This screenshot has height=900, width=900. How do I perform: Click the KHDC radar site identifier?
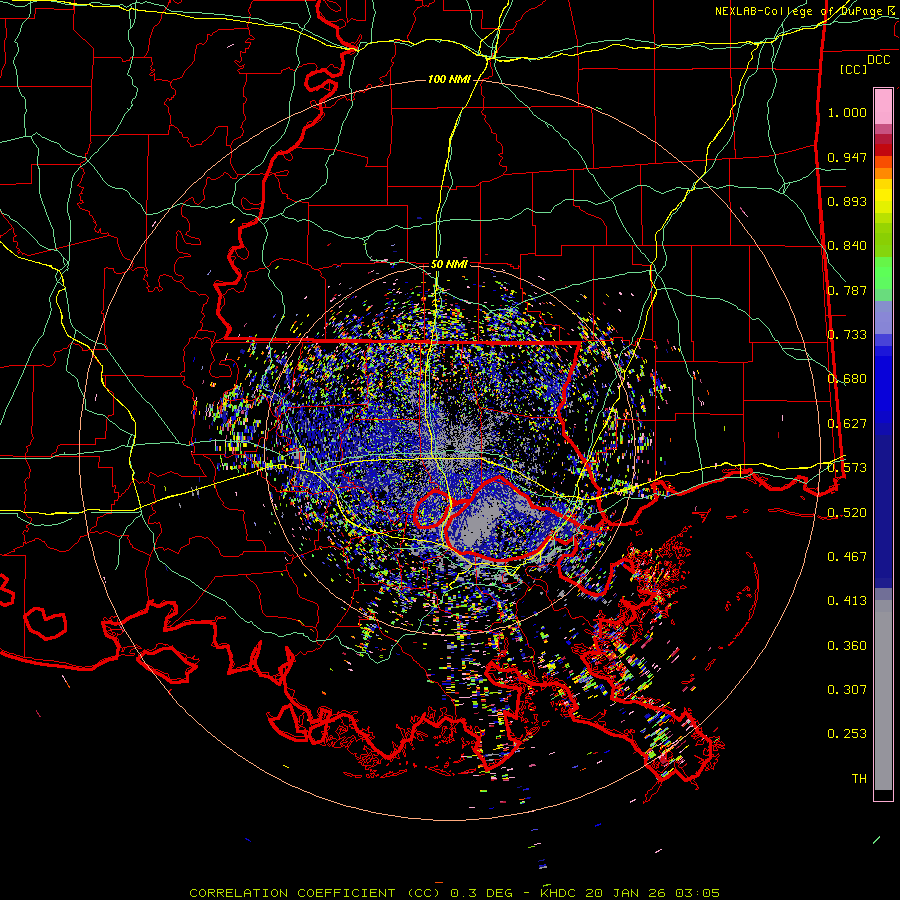pyautogui.click(x=560, y=893)
